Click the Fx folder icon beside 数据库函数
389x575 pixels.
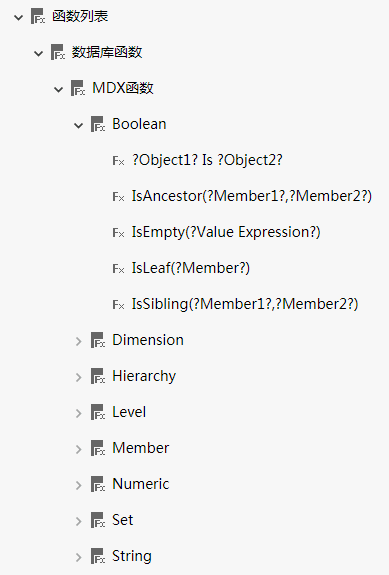58,52
